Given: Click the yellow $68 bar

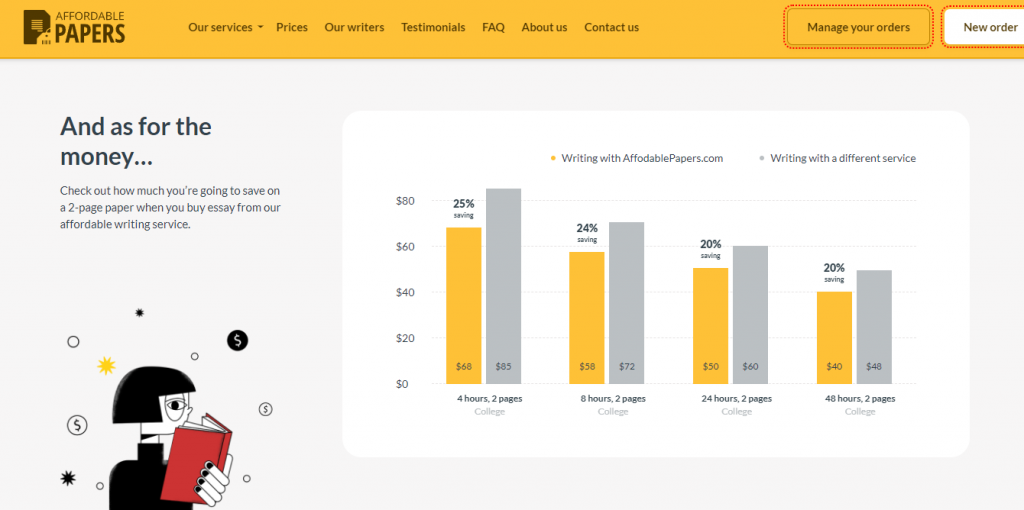Looking at the screenshot, I should tap(464, 306).
